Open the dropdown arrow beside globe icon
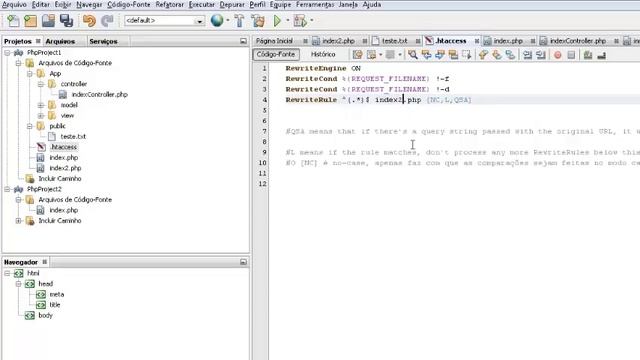This screenshot has height=360, width=640. coord(228,20)
